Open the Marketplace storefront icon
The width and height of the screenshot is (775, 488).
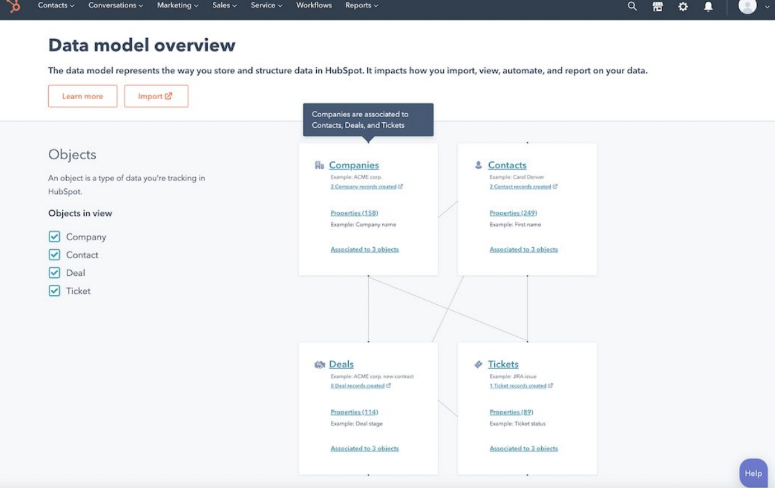point(657,6)
